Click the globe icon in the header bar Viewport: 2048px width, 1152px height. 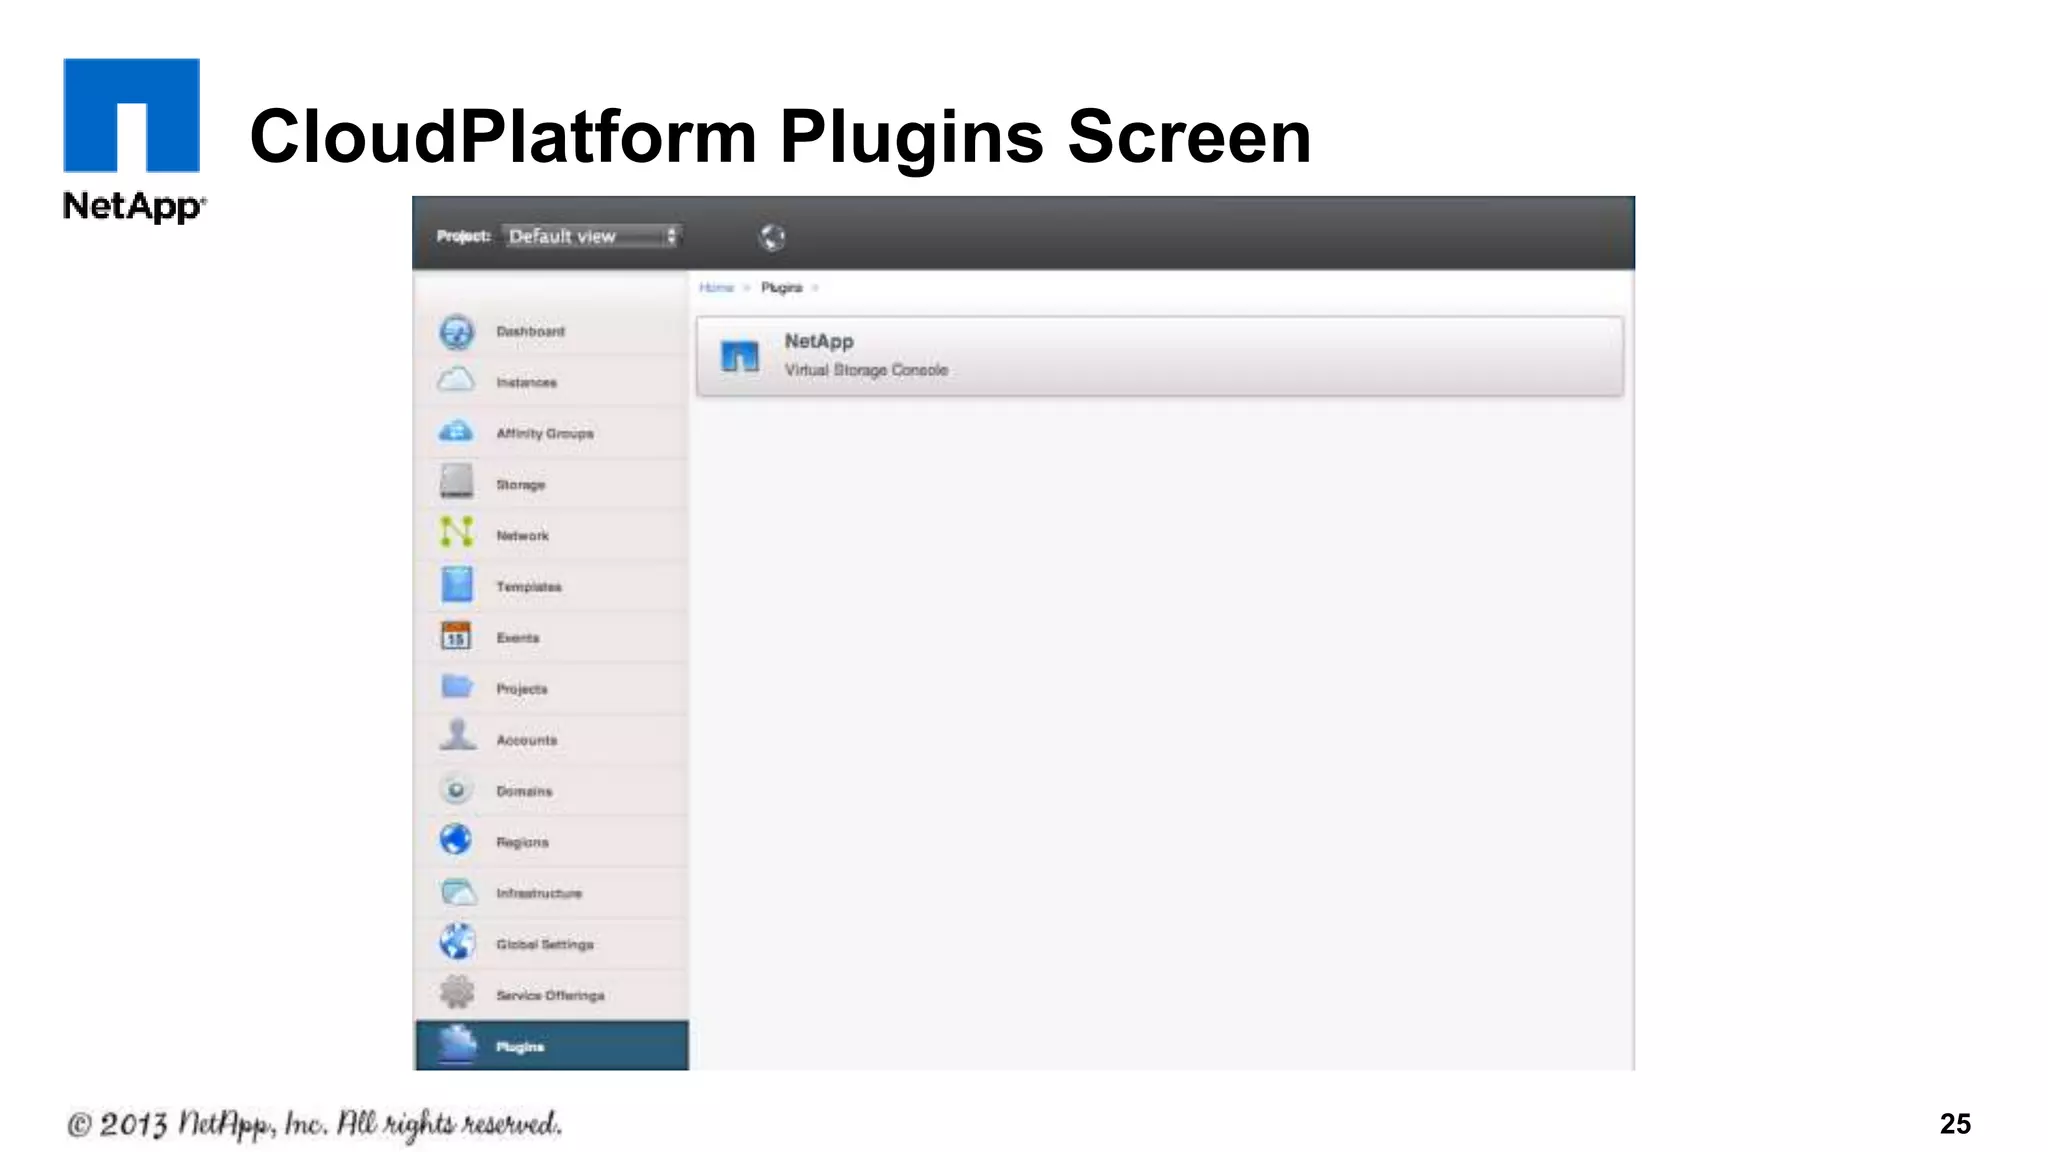pos(772,237)
